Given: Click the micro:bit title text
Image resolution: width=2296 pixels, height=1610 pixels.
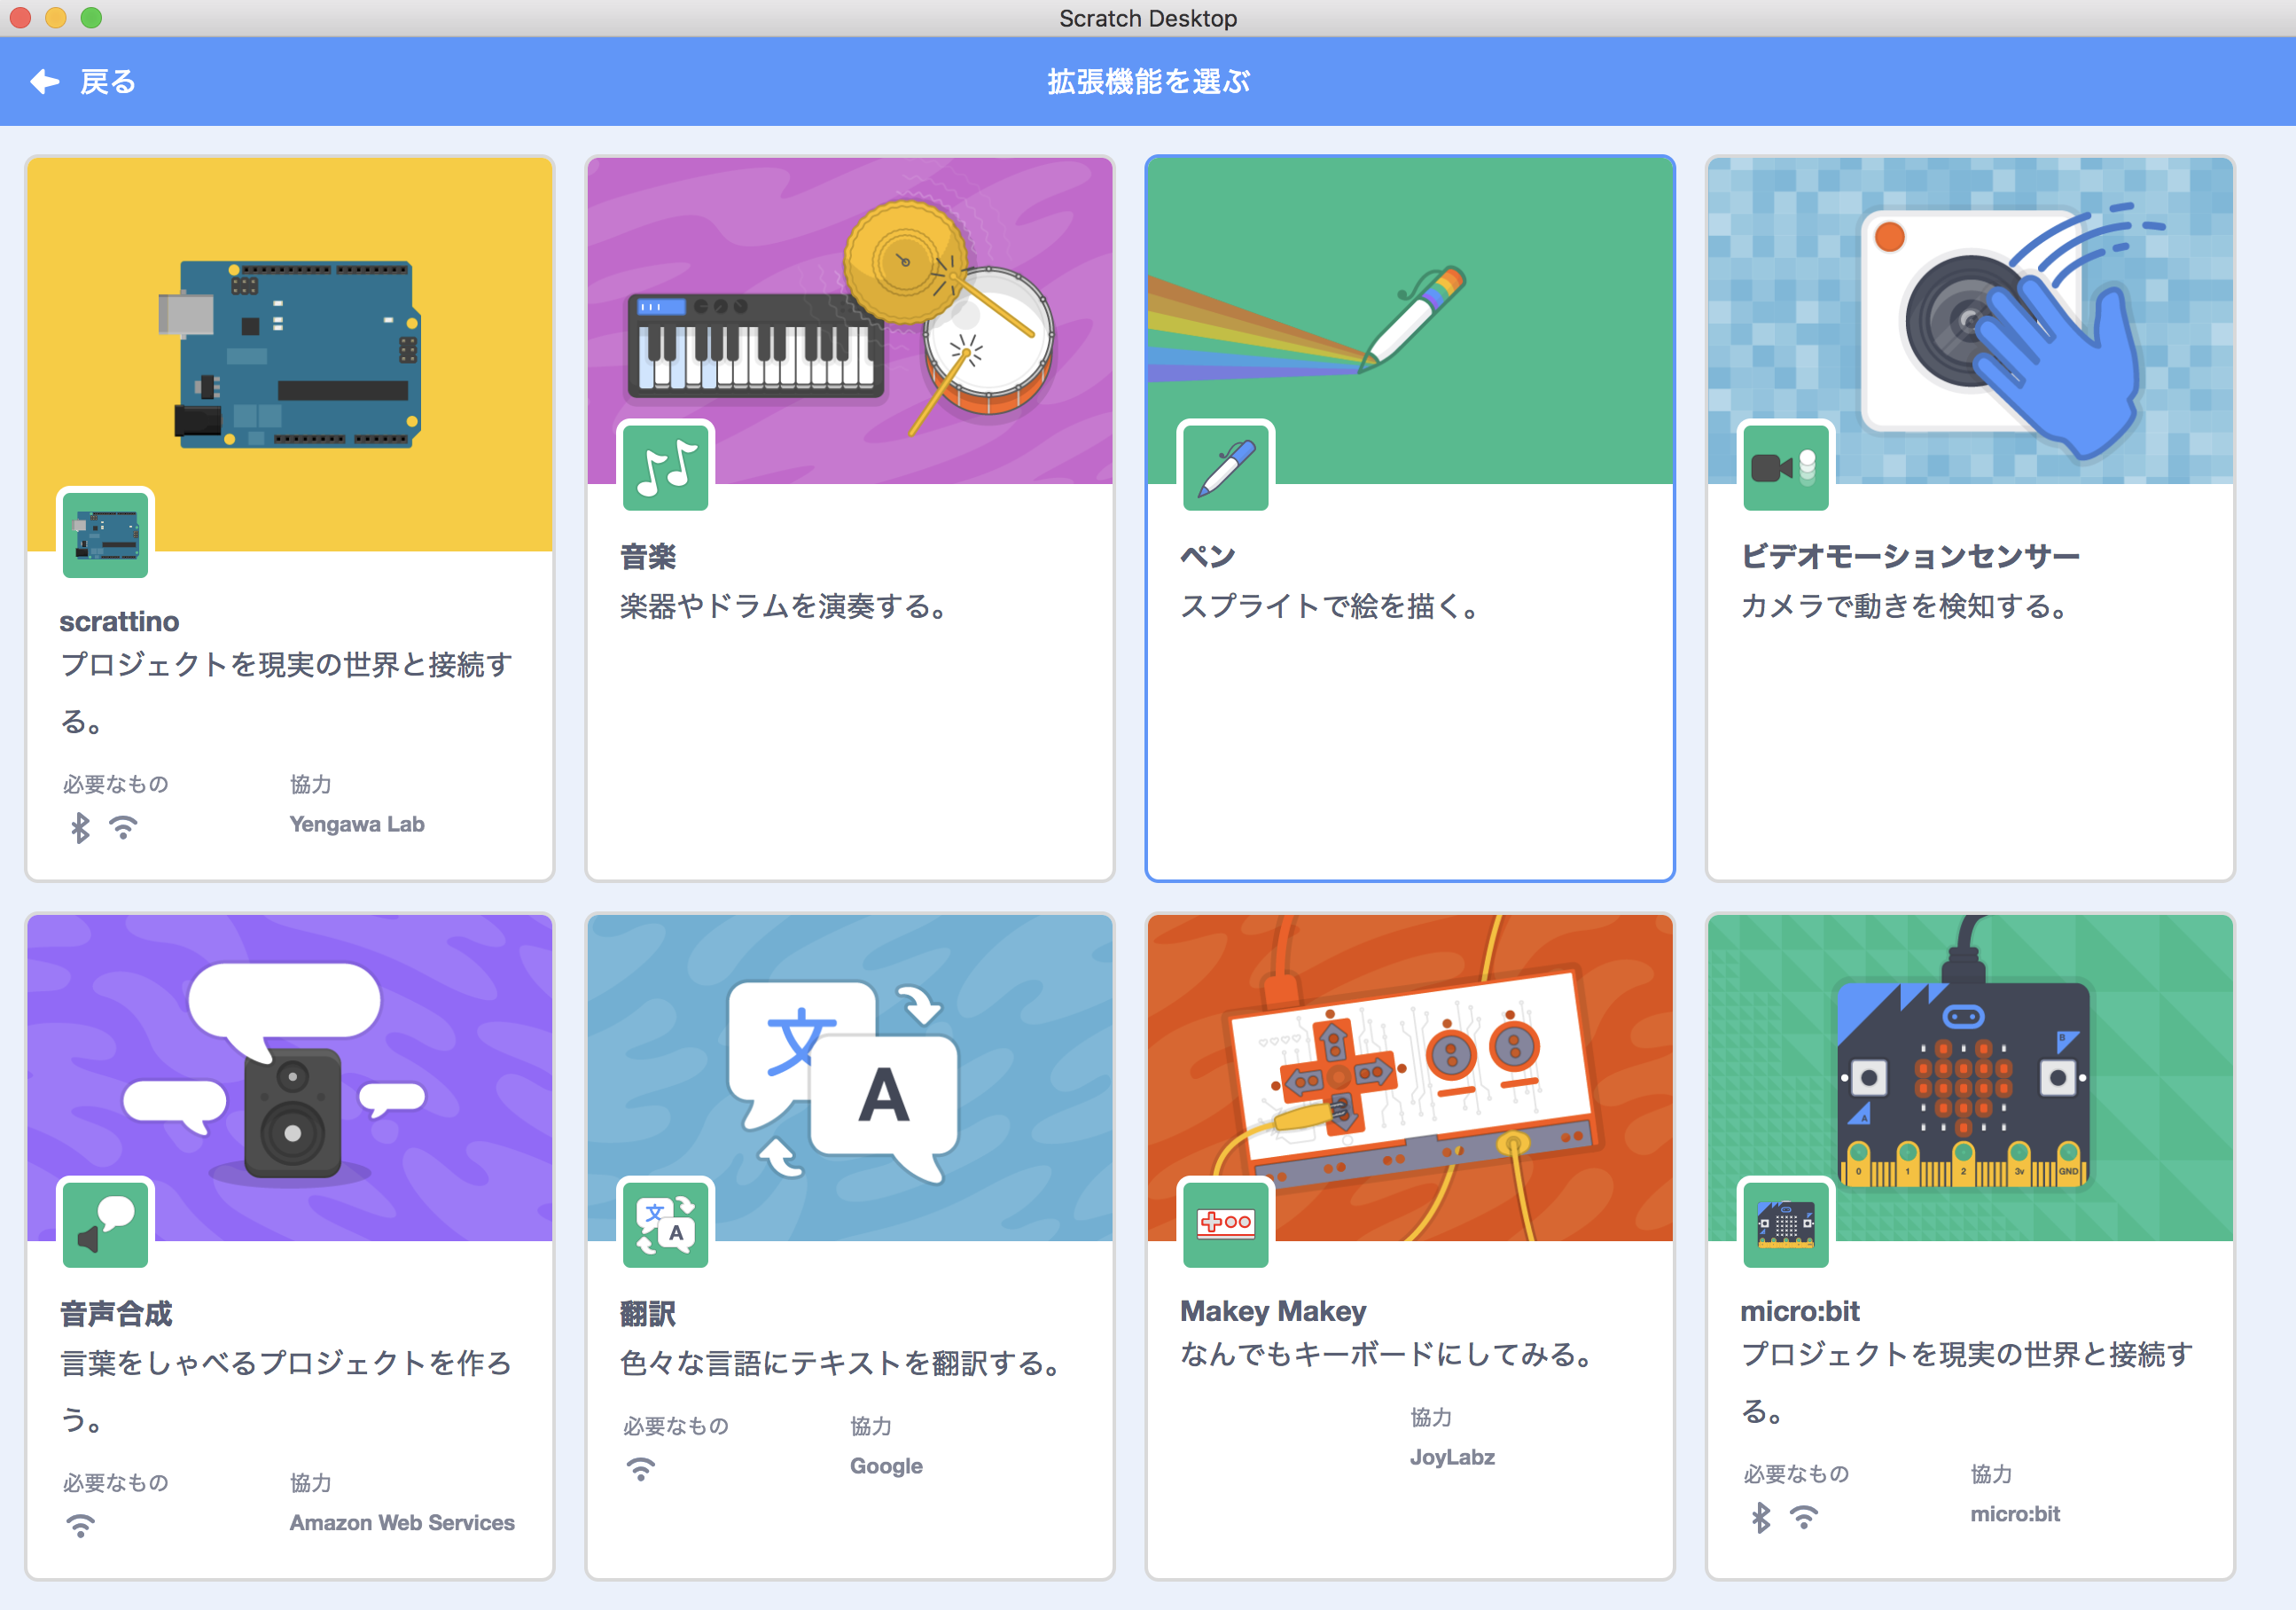Looking at the screenshot, I should pos(1799,1311).
